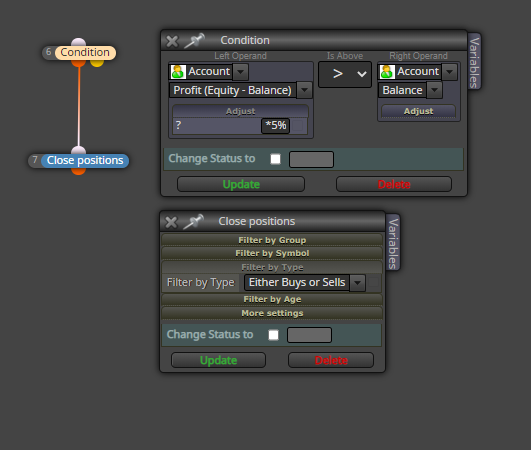Viewport: 531px width, 450px height.
Task: Open Variables tab on Condition panel
Action: click(474, 62)
